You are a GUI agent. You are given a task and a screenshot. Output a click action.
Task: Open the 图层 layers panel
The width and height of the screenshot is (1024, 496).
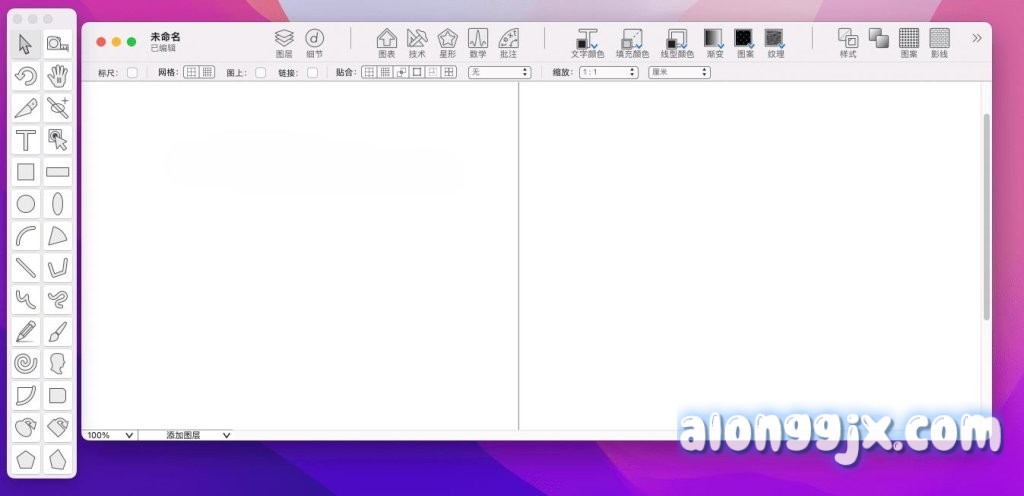[284, 43]
